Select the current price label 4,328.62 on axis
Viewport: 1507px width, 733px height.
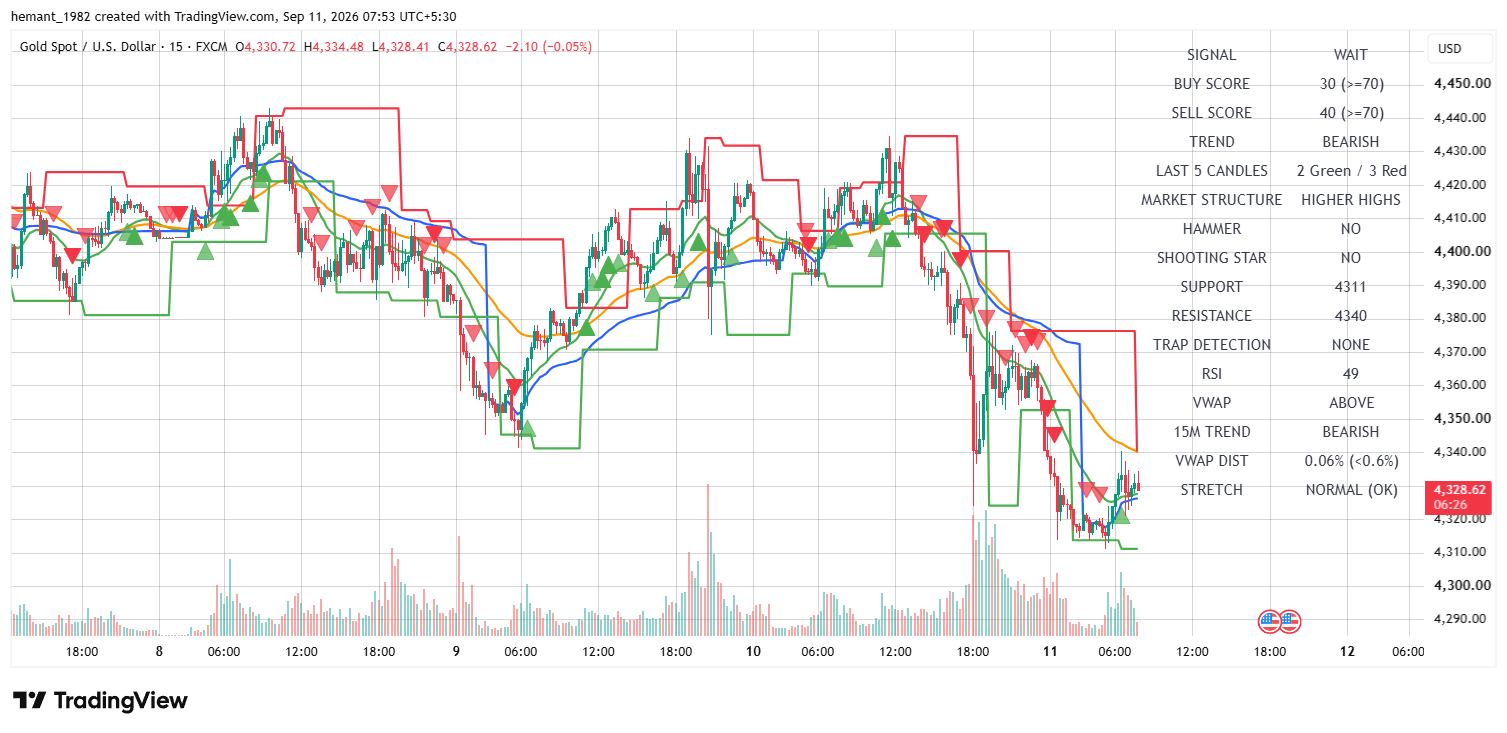click(x=1461, y=490)
